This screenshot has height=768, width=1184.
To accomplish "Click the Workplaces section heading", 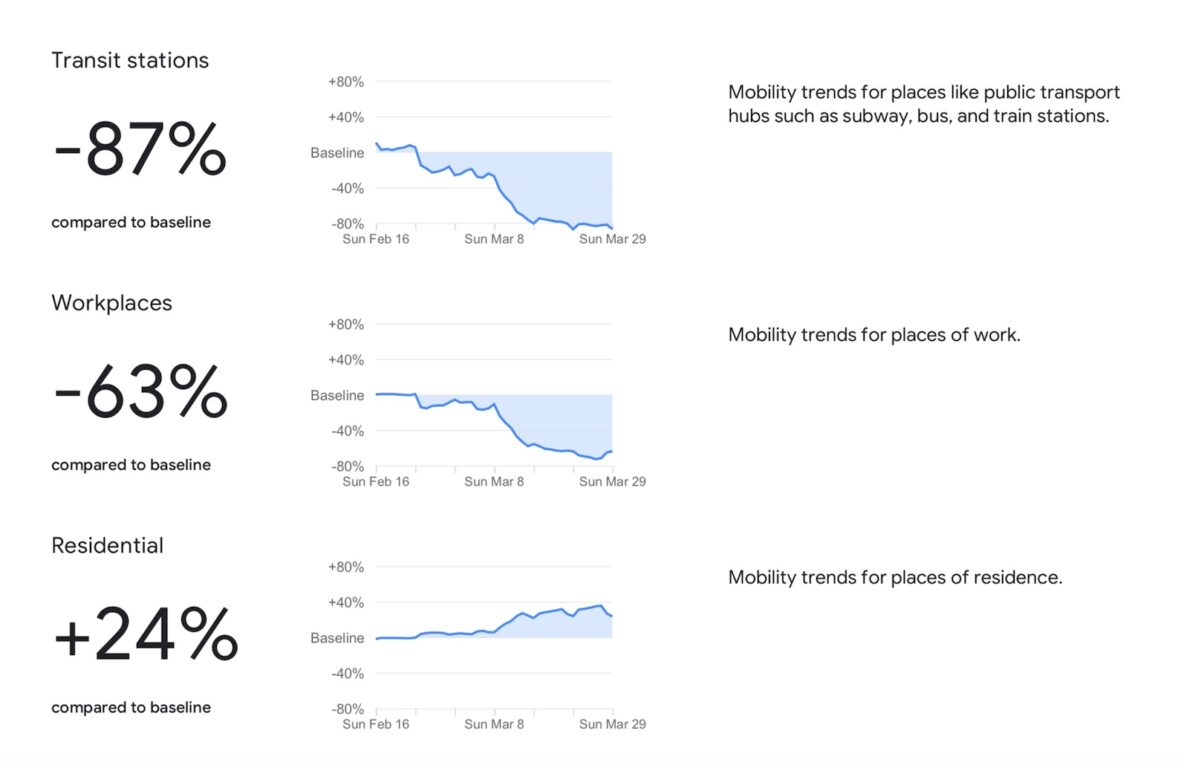I will [x=112, y=303].
